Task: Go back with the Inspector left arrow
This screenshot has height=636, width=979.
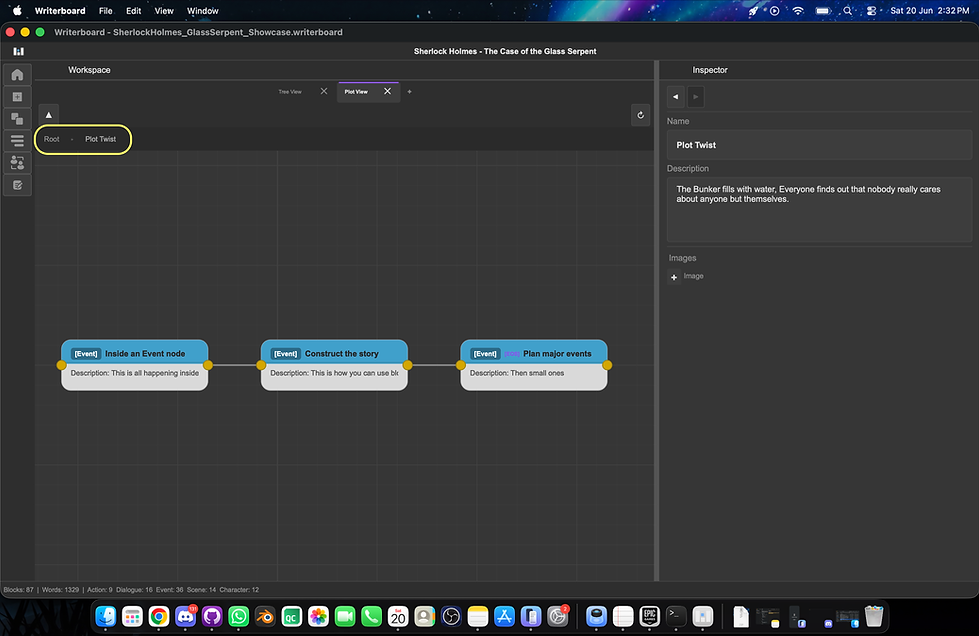Action: (x=676, y=97)
